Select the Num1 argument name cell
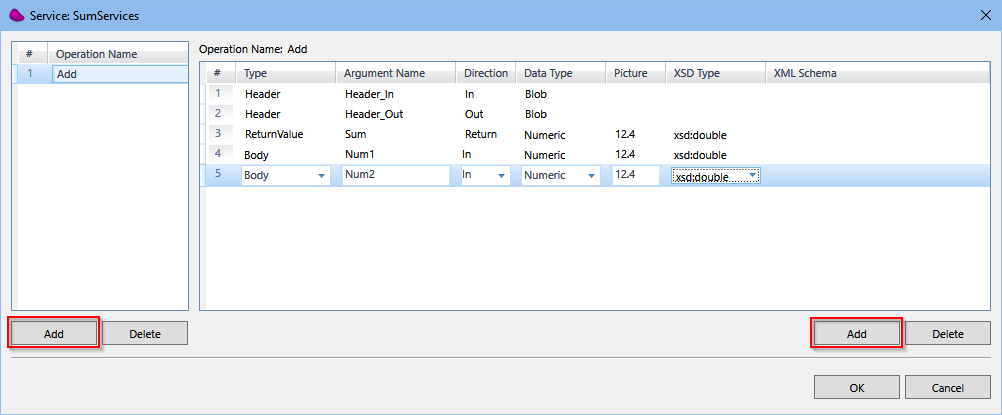1002x415 pixels. click(x=358, y=155)
